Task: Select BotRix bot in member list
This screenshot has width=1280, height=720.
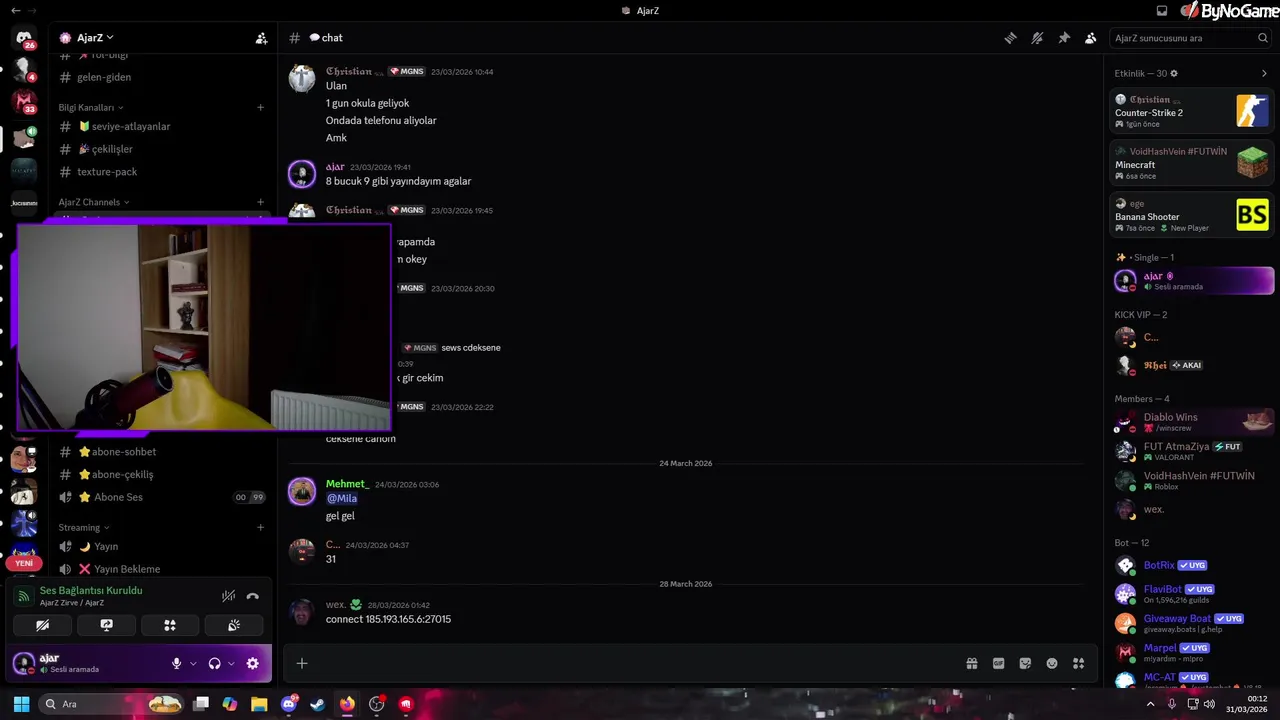Action: [1192, 565]
